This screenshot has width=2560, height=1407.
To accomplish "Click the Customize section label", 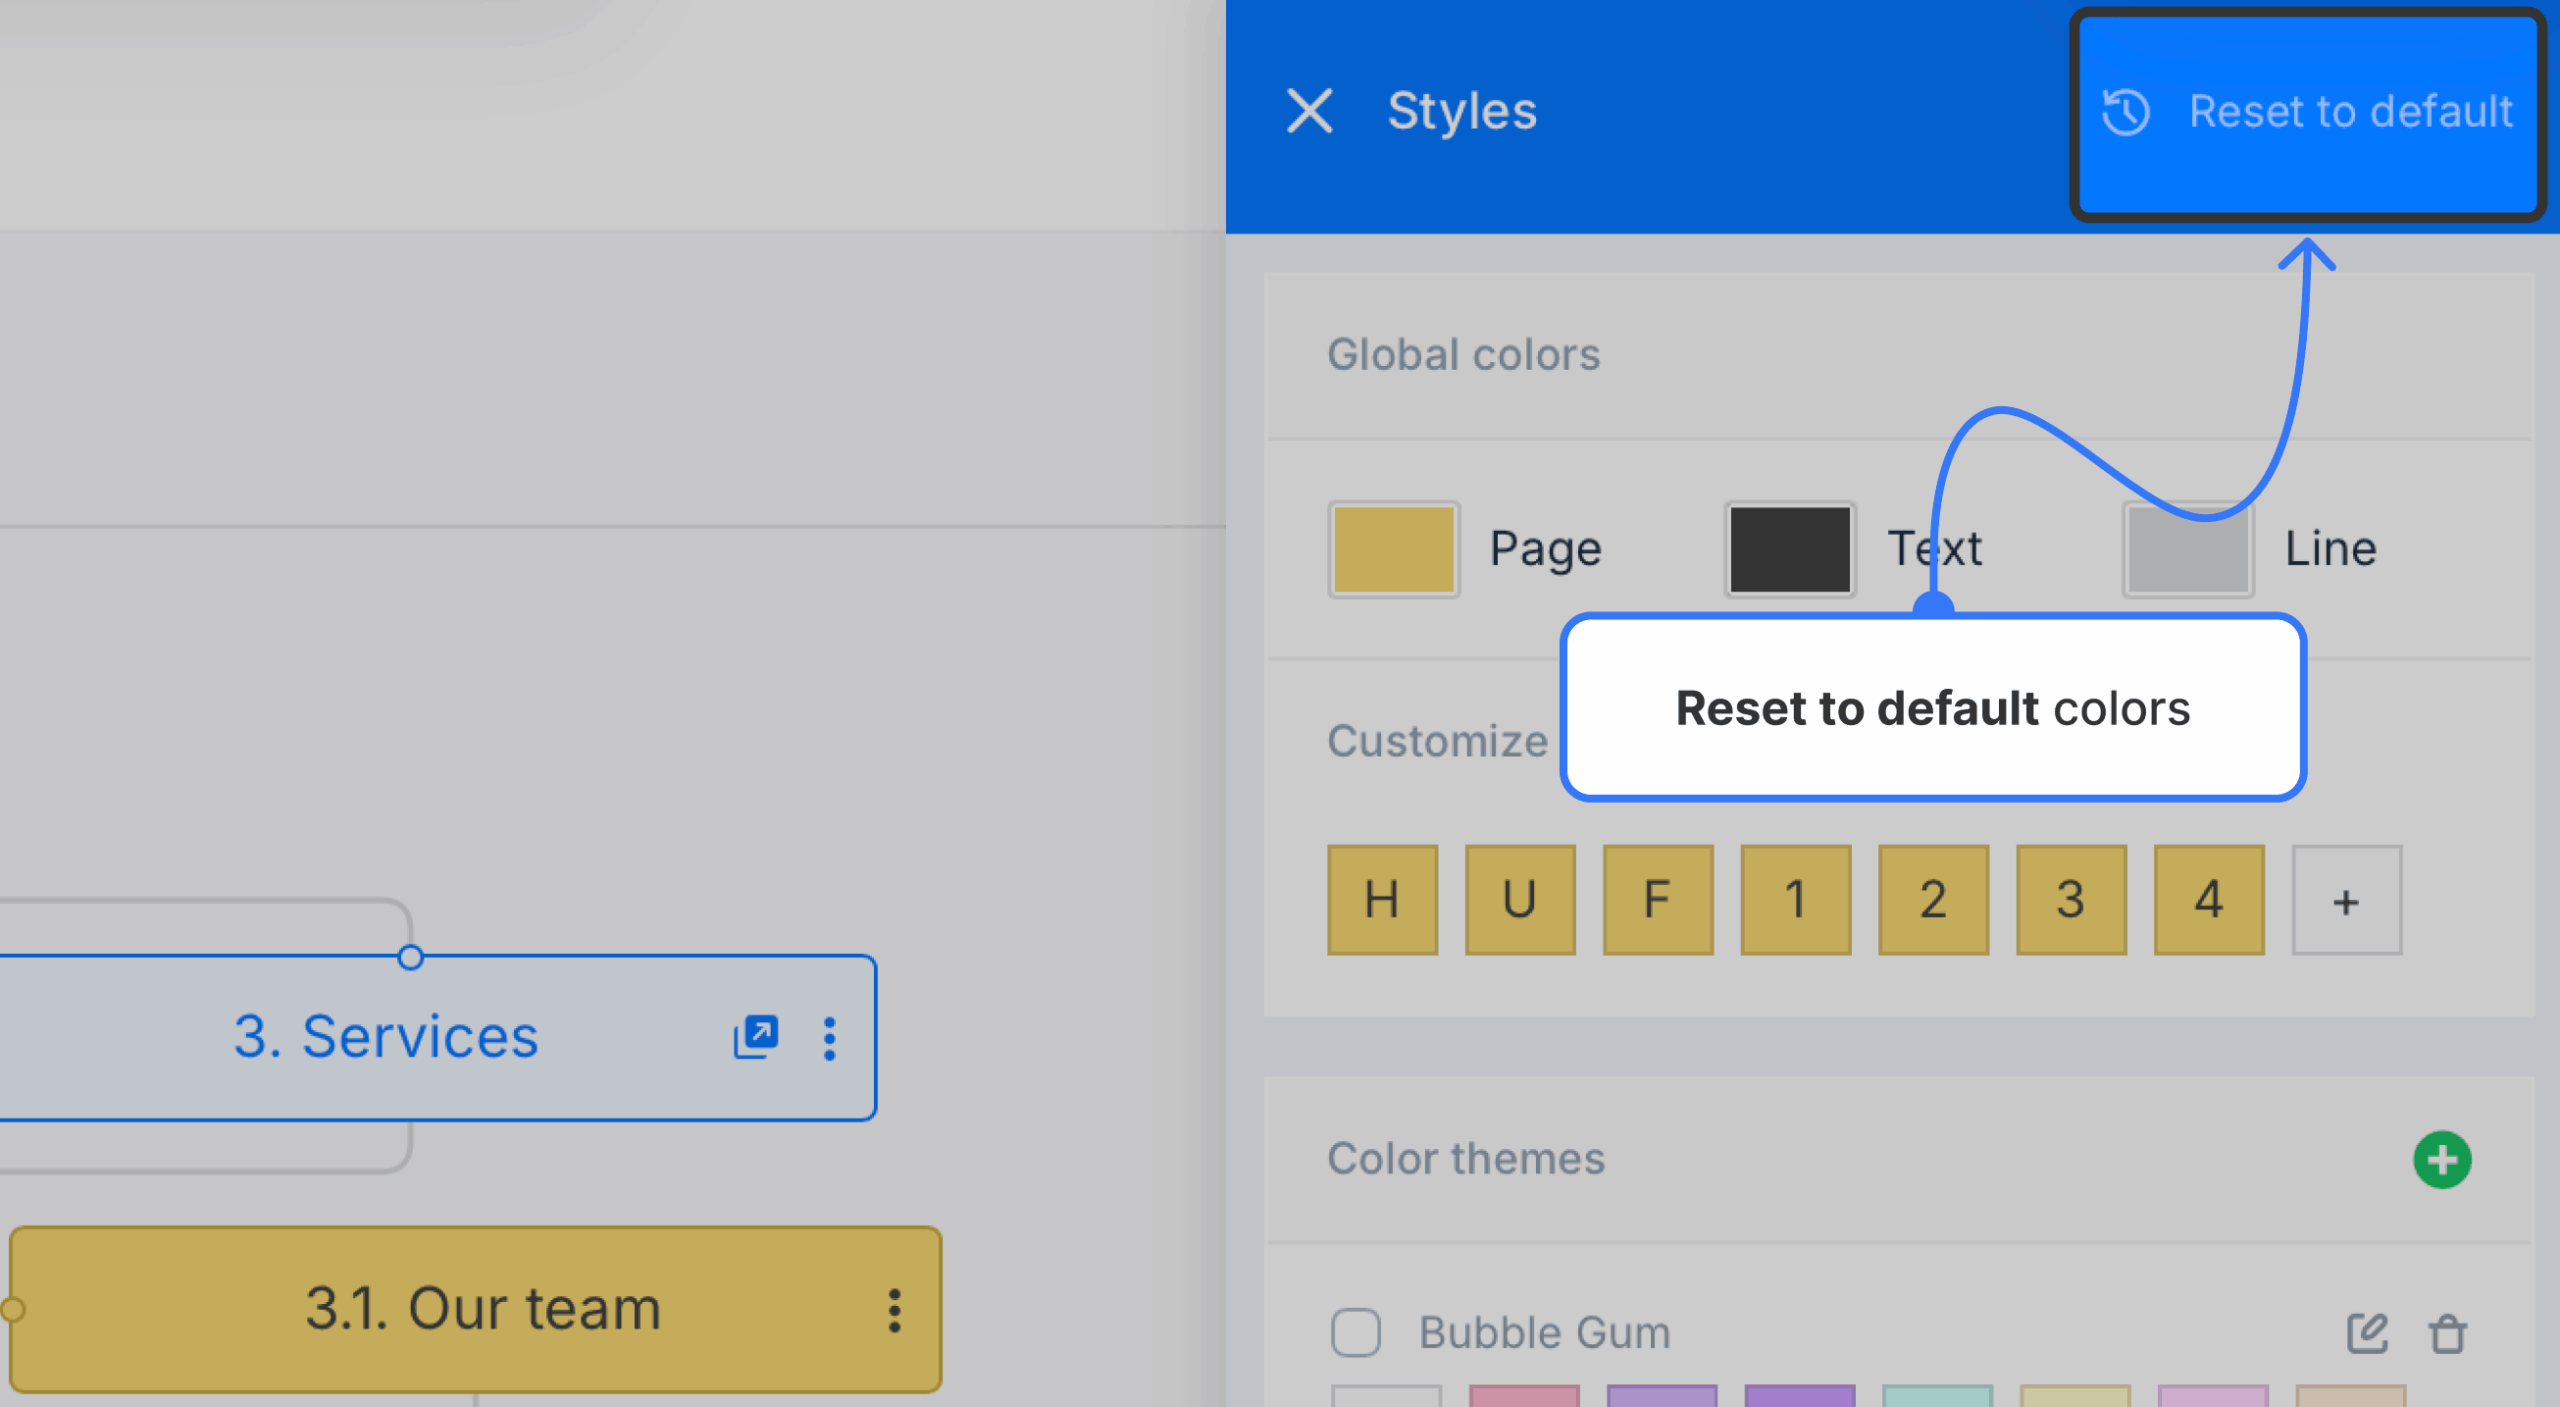I will point(1437,741).
